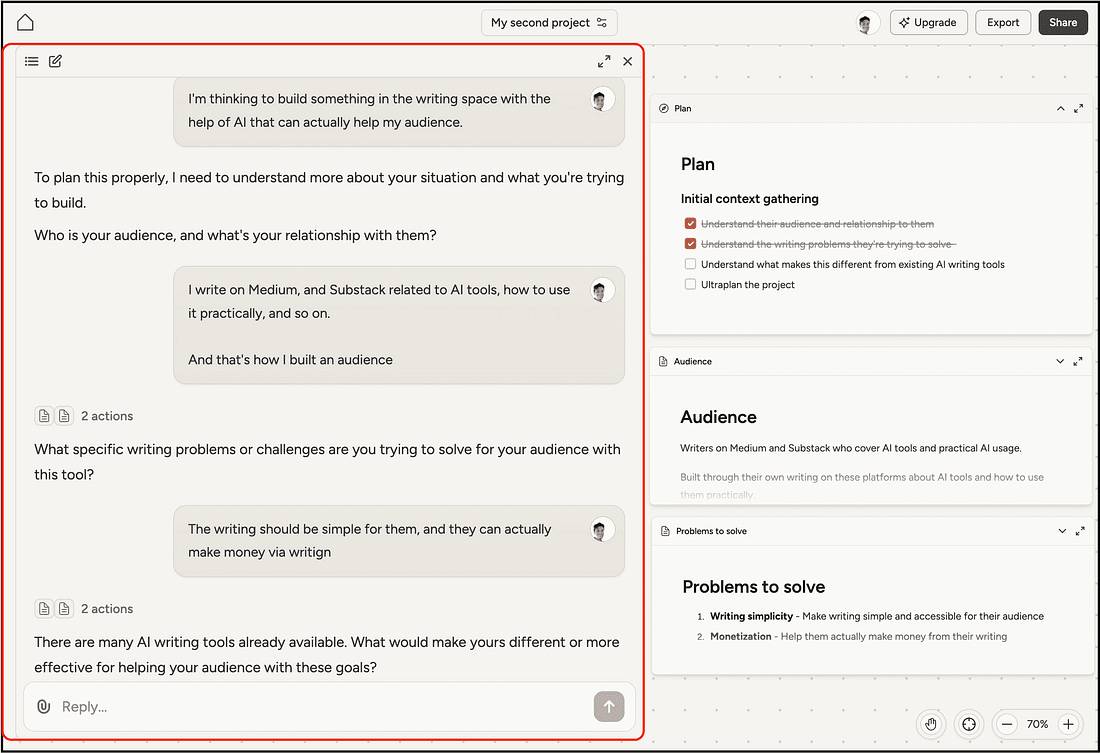
Task: Send the reply with the arrow button
Action: pyautogui.click(x=608, y=706)
